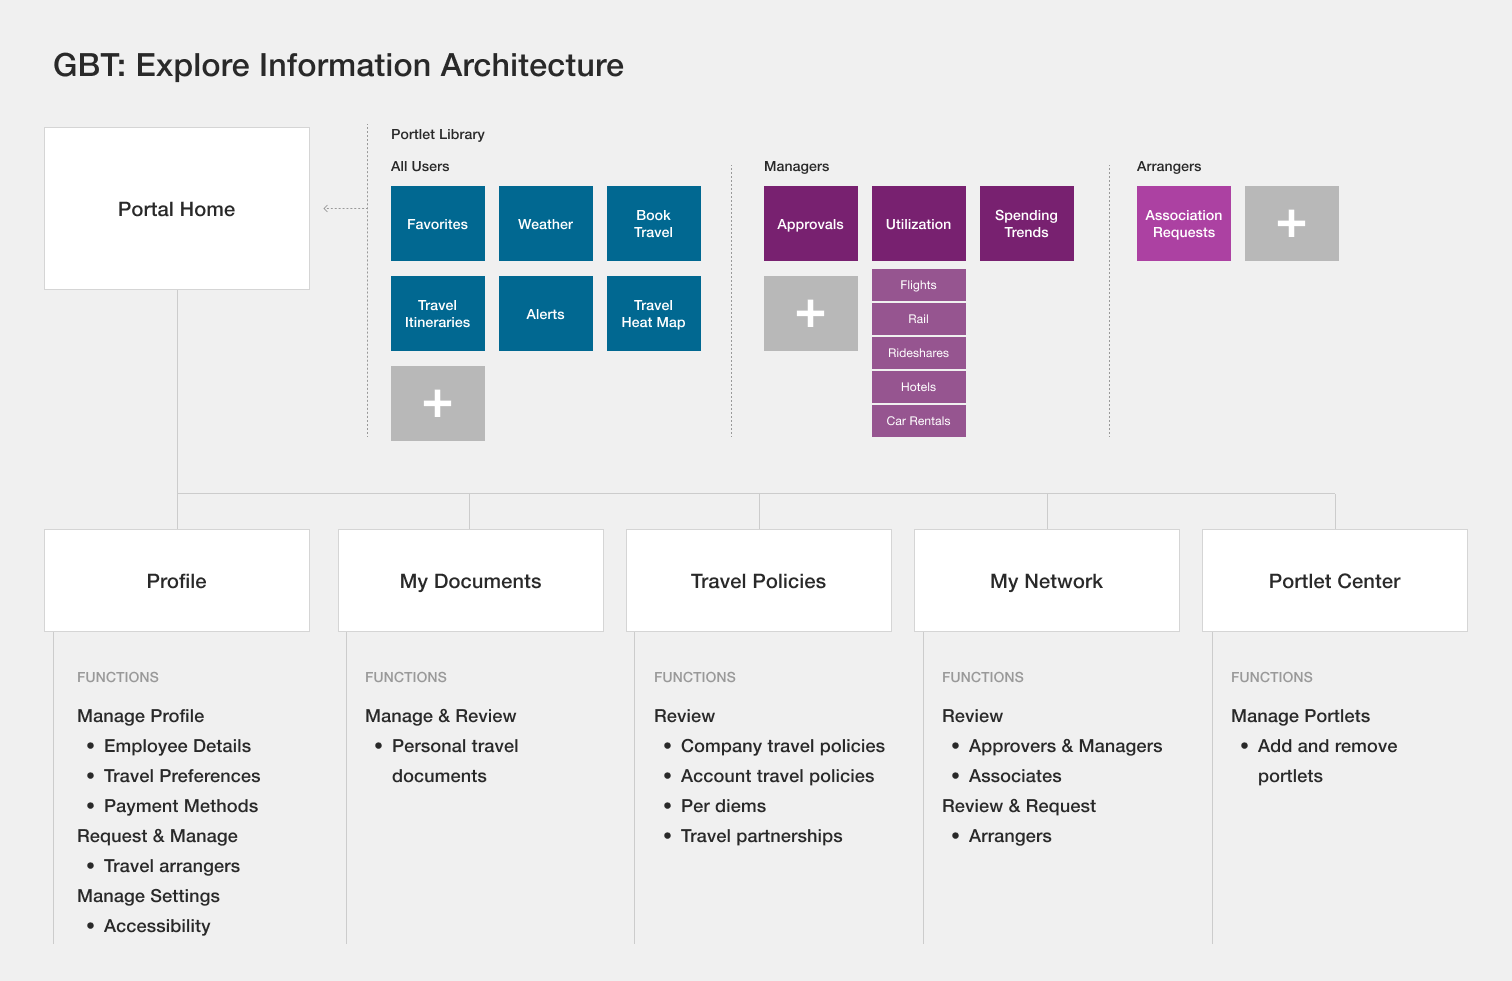
Task: Click the page title 'GBT: Explore Information Architecture'
Action: pos(338,66)
